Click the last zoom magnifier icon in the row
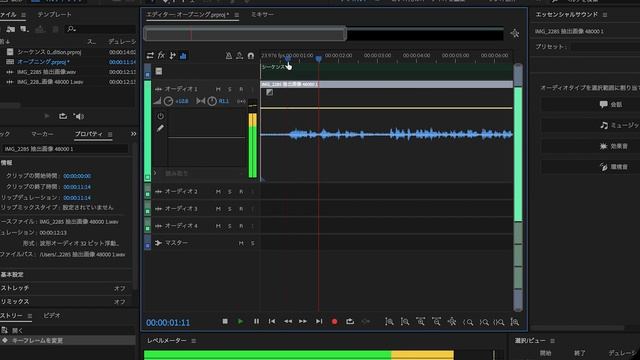The image size is (640, 360). tap(515, 322)
